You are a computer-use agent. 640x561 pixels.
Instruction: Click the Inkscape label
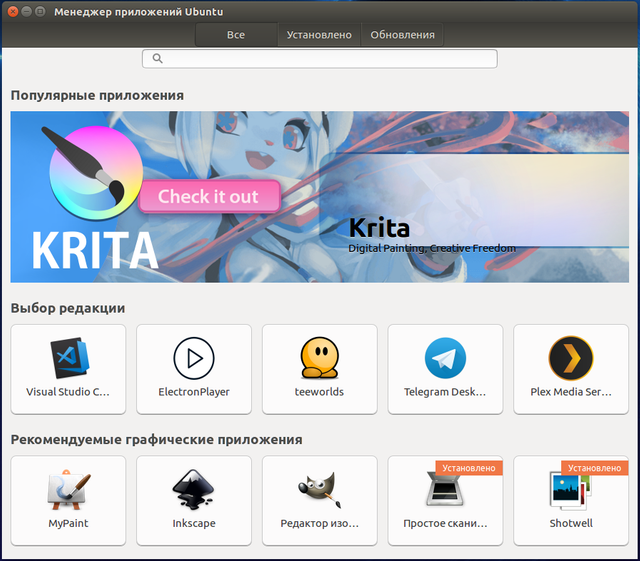pyautogui.click(x=194, y=523)
